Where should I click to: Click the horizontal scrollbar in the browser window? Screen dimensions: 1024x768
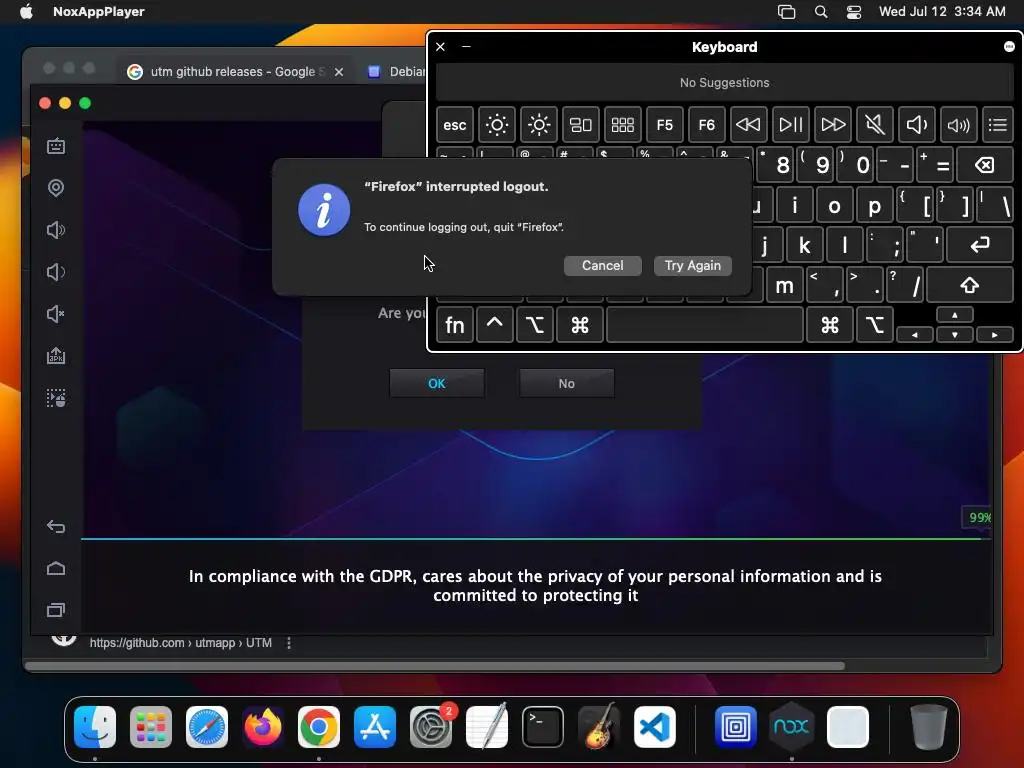[434, 666]
